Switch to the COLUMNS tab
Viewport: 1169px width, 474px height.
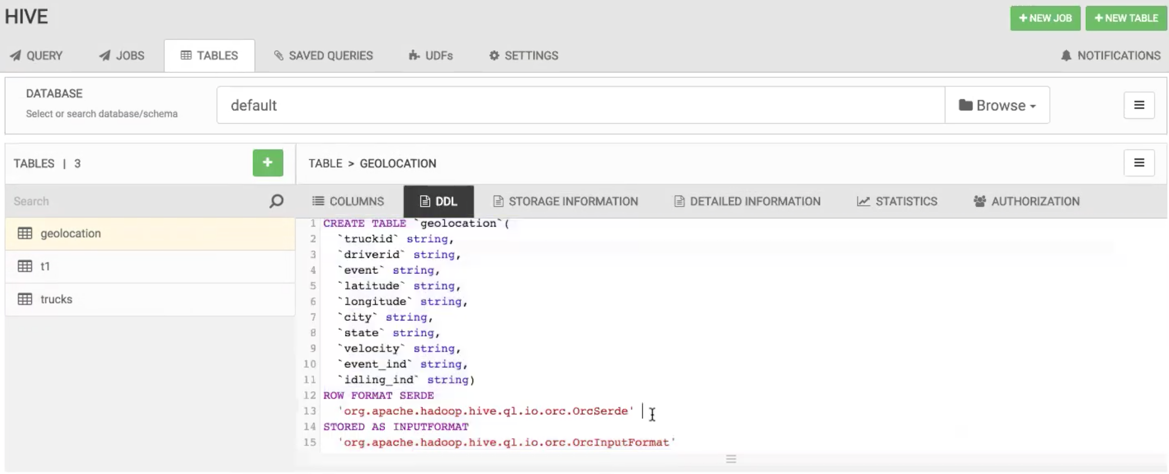[x=348, y=201]
